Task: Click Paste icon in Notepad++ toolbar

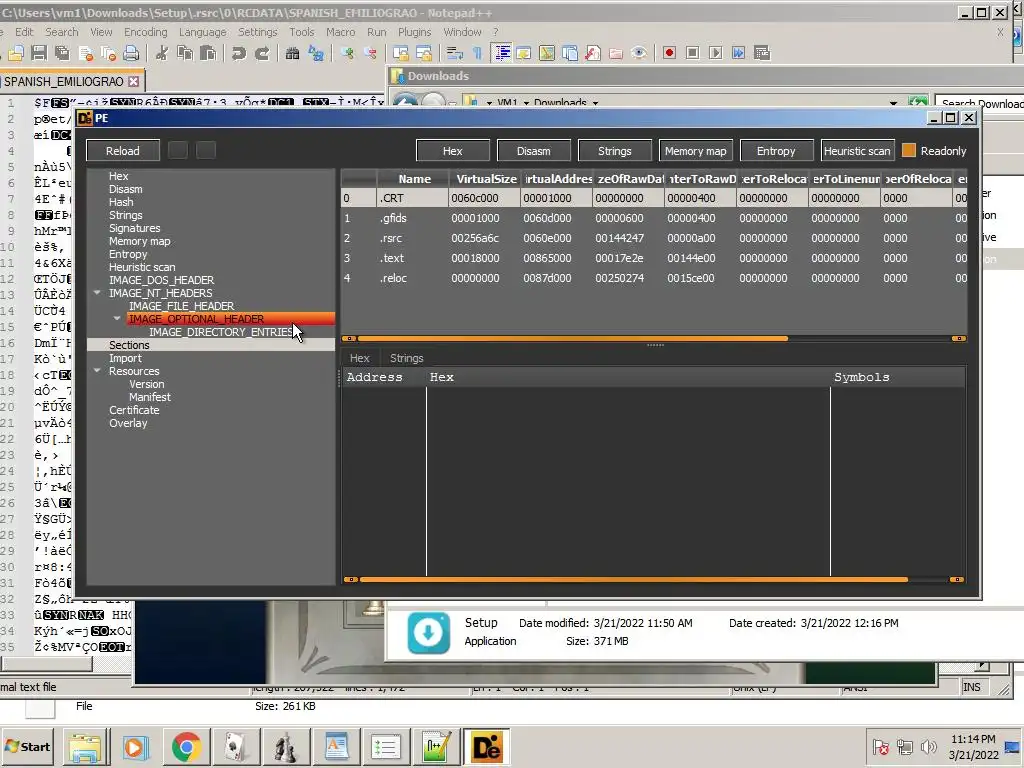Action: click(x=208, y=54)
